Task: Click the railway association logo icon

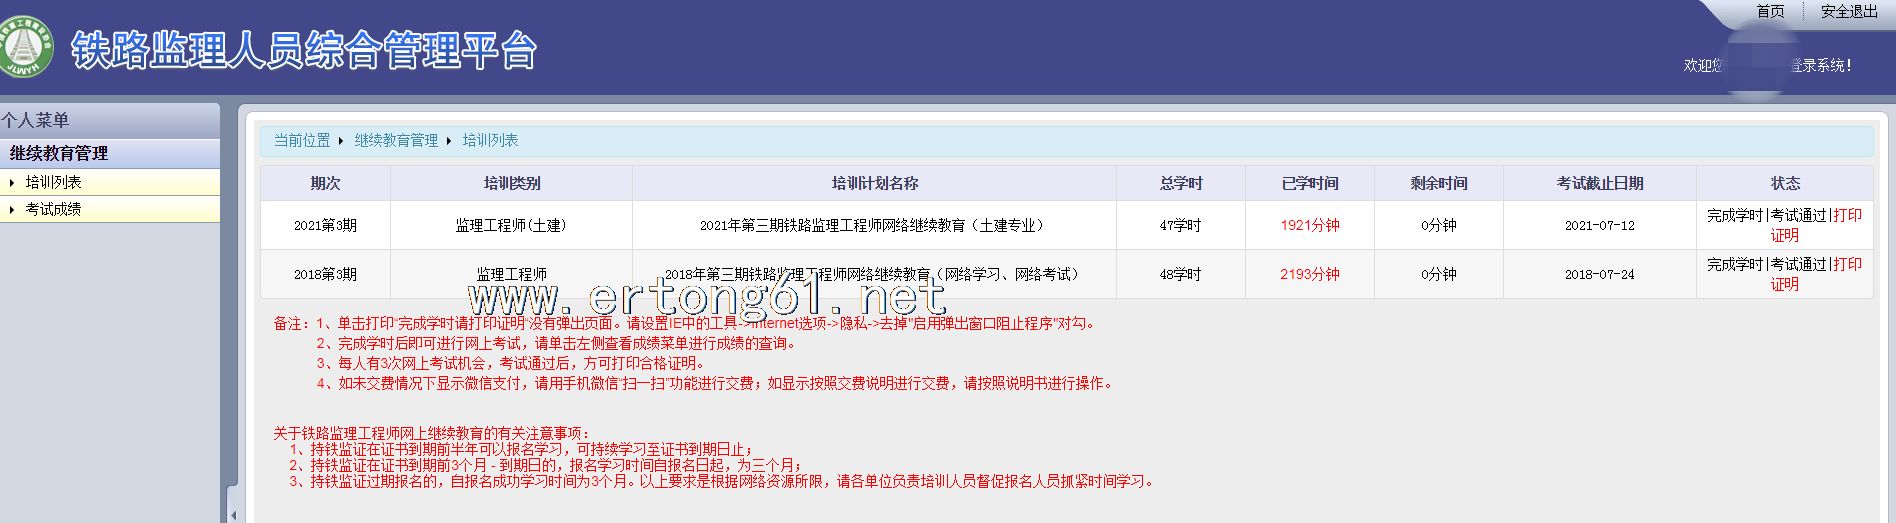Action: 27,47
